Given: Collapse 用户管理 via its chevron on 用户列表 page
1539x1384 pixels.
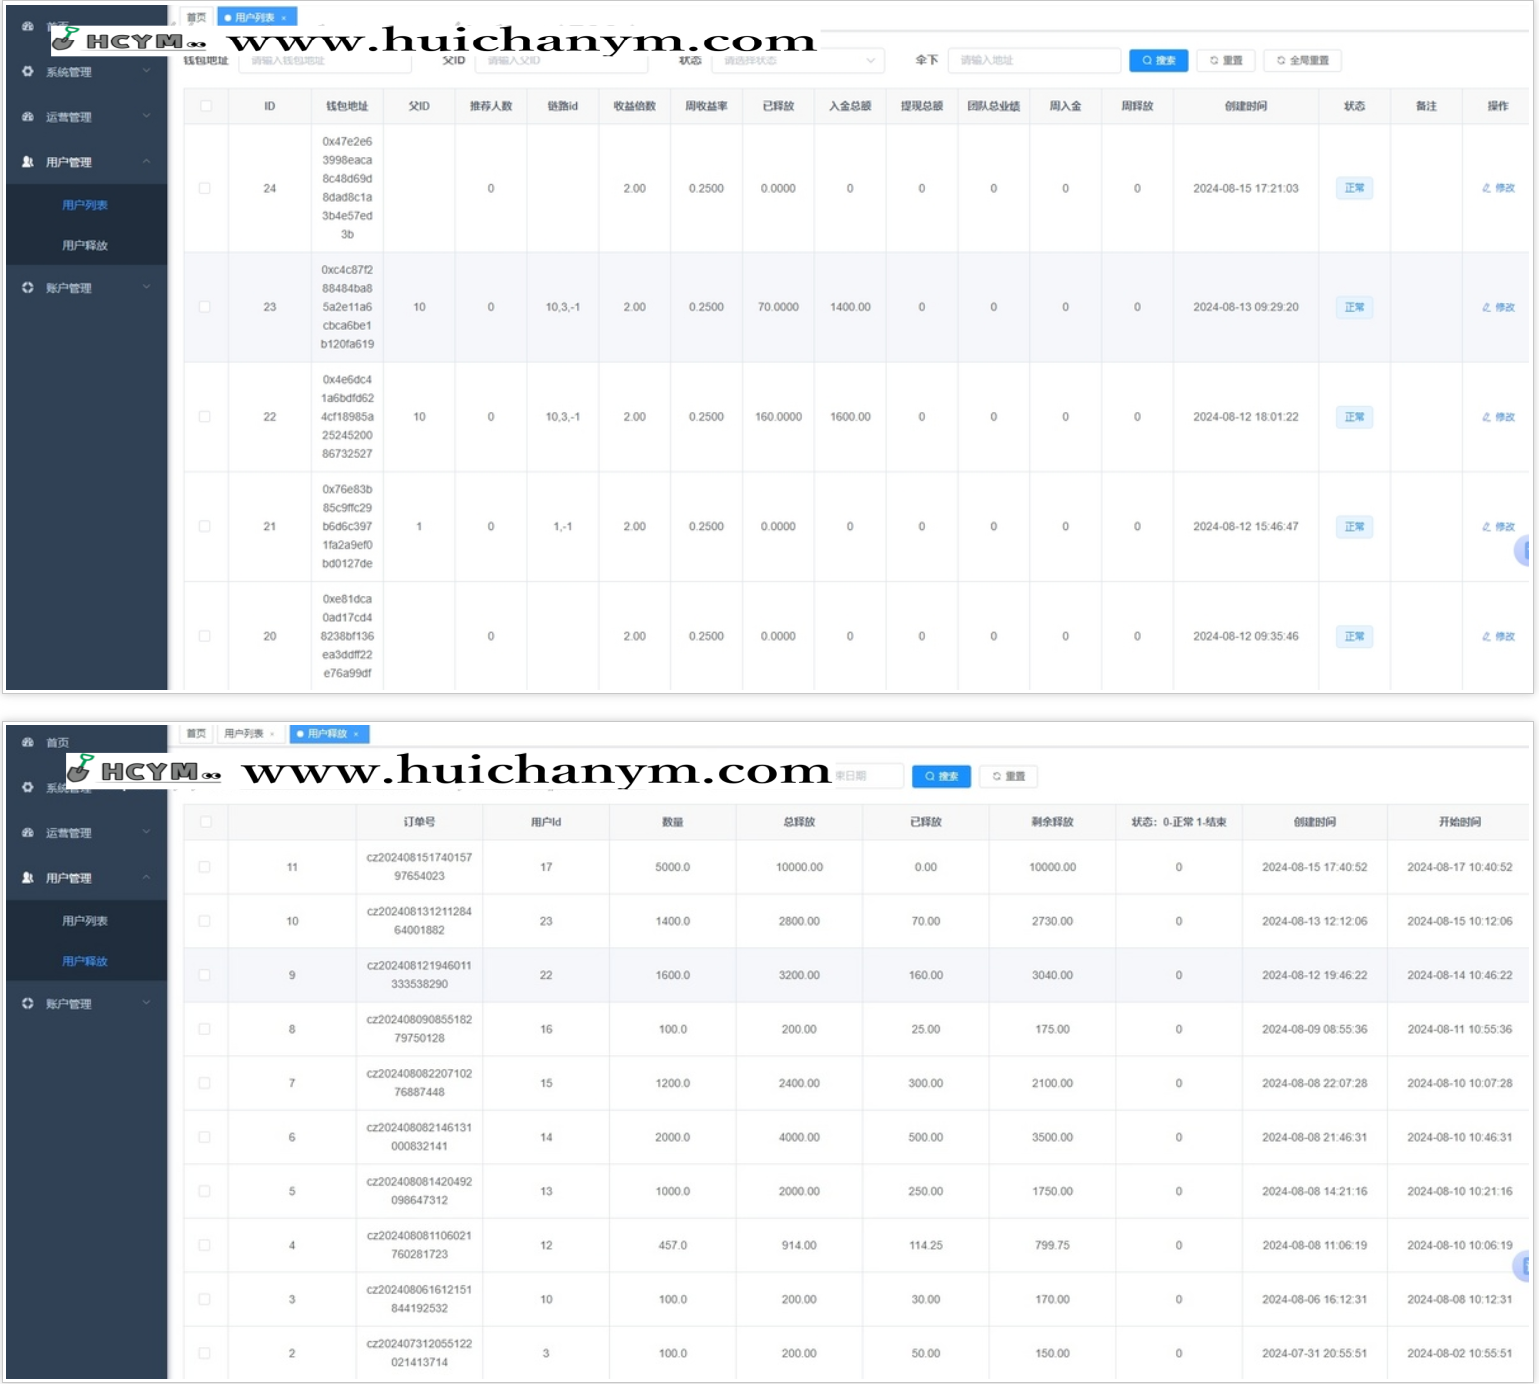Looking at the screenshot, I should pos(147,161).
